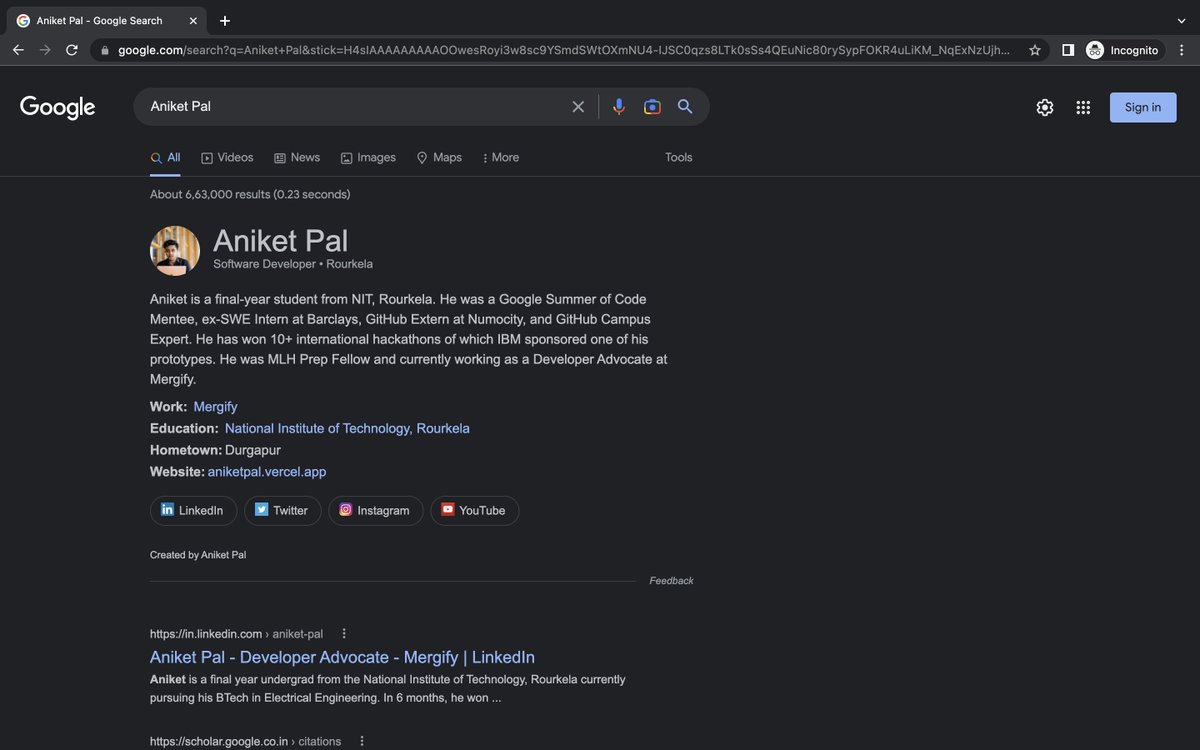Open the tab search chevron
1200x750 pixels.
click(x=1181, y=21)
